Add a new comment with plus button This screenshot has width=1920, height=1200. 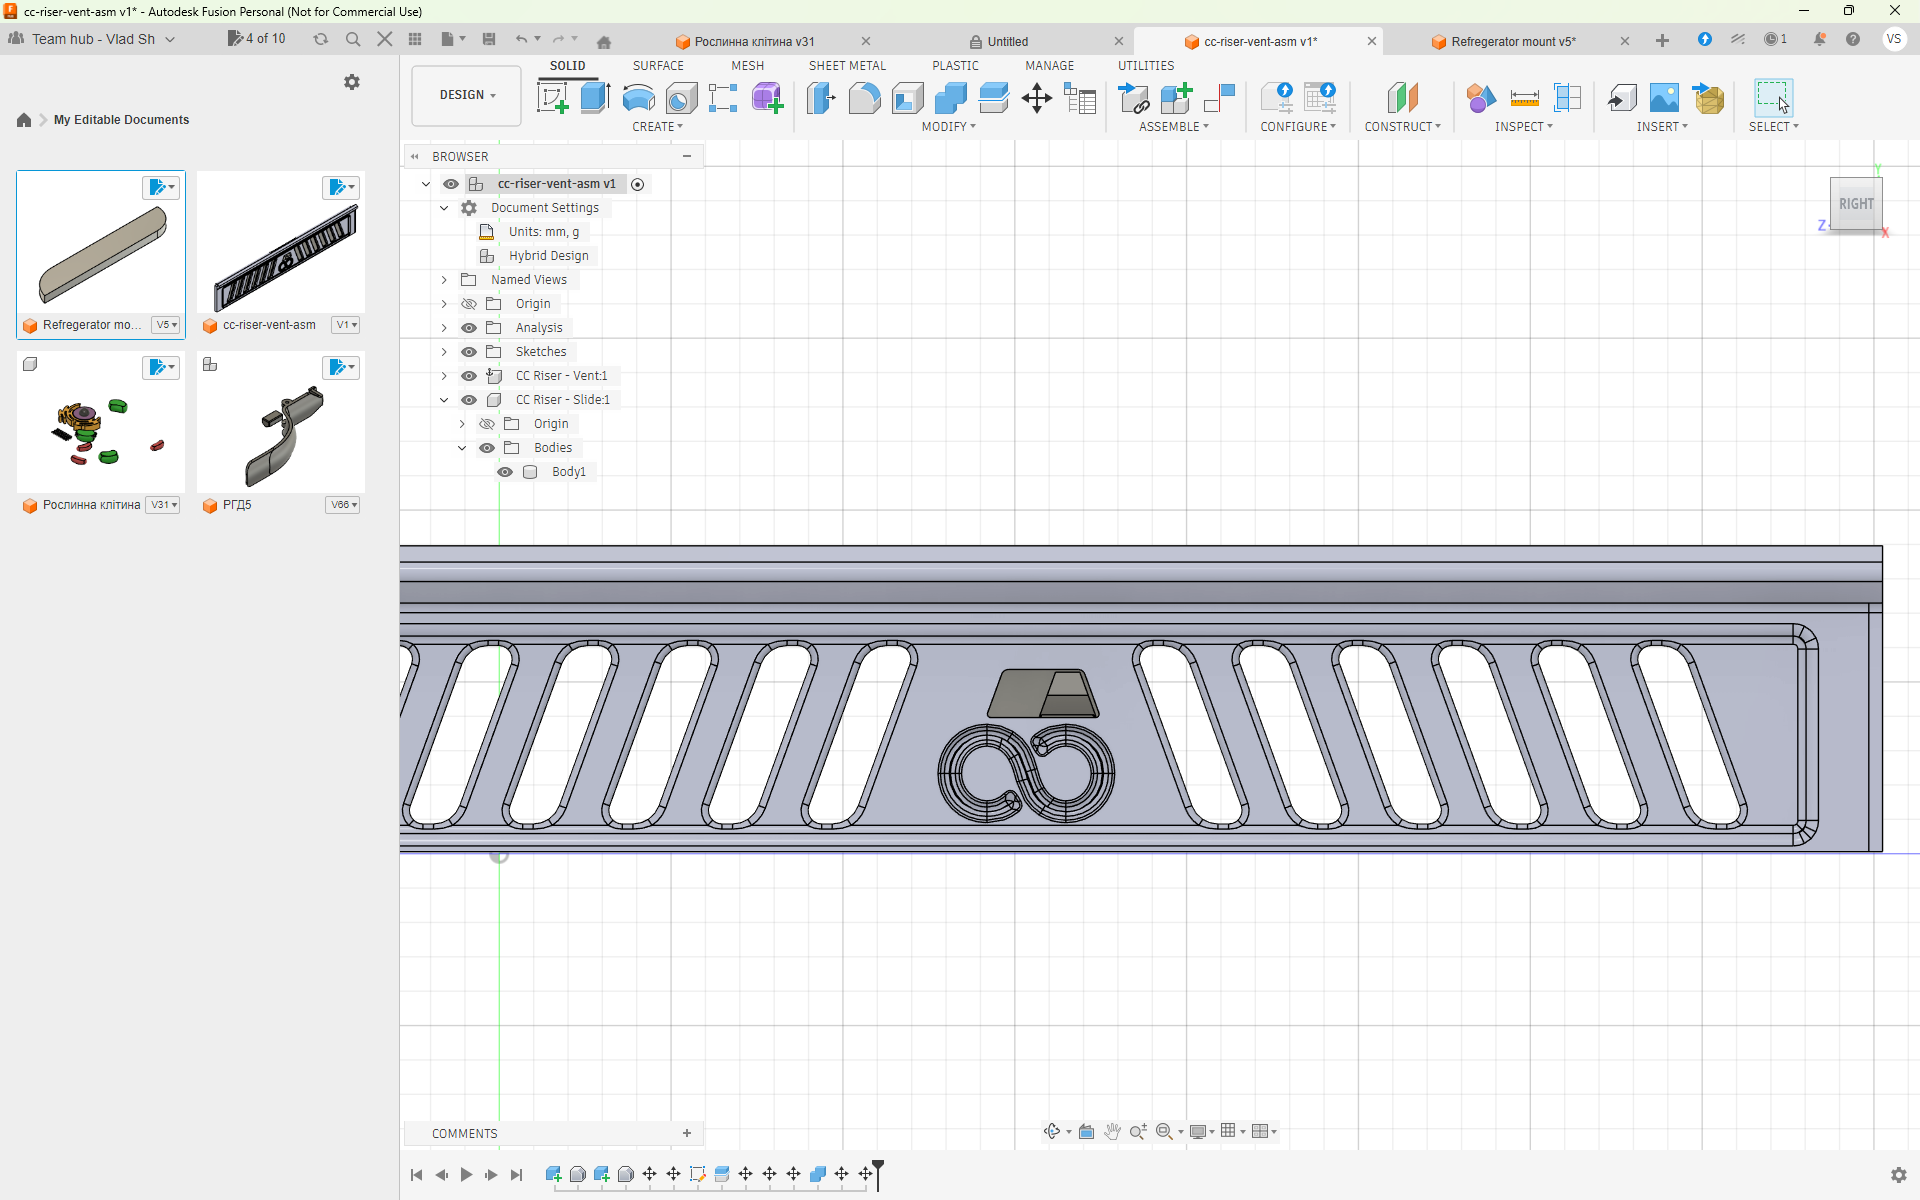[x=687, y=1133]
